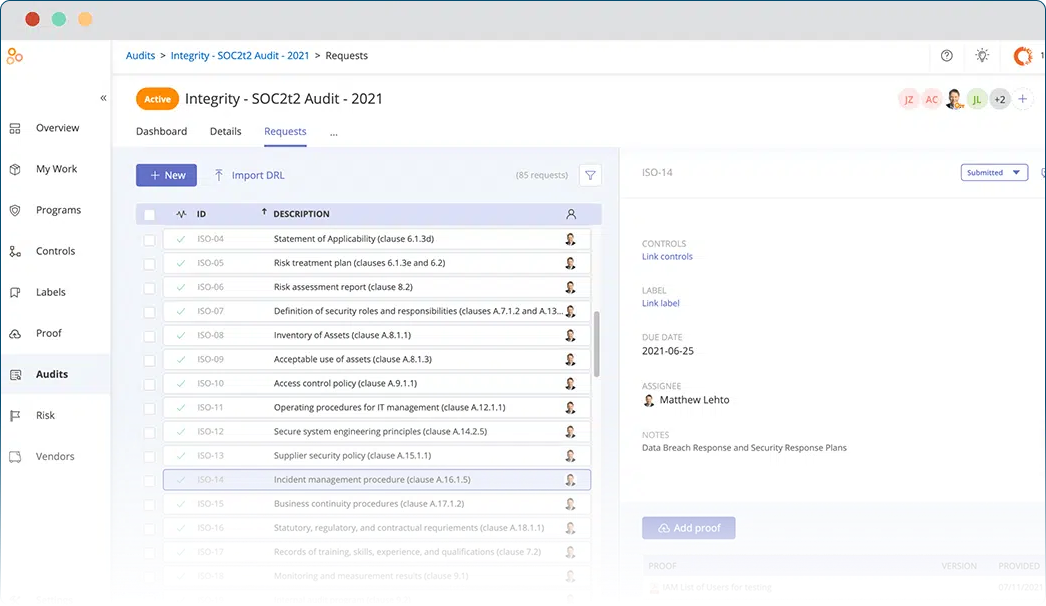Click the Link controls link

click(667, 257)
